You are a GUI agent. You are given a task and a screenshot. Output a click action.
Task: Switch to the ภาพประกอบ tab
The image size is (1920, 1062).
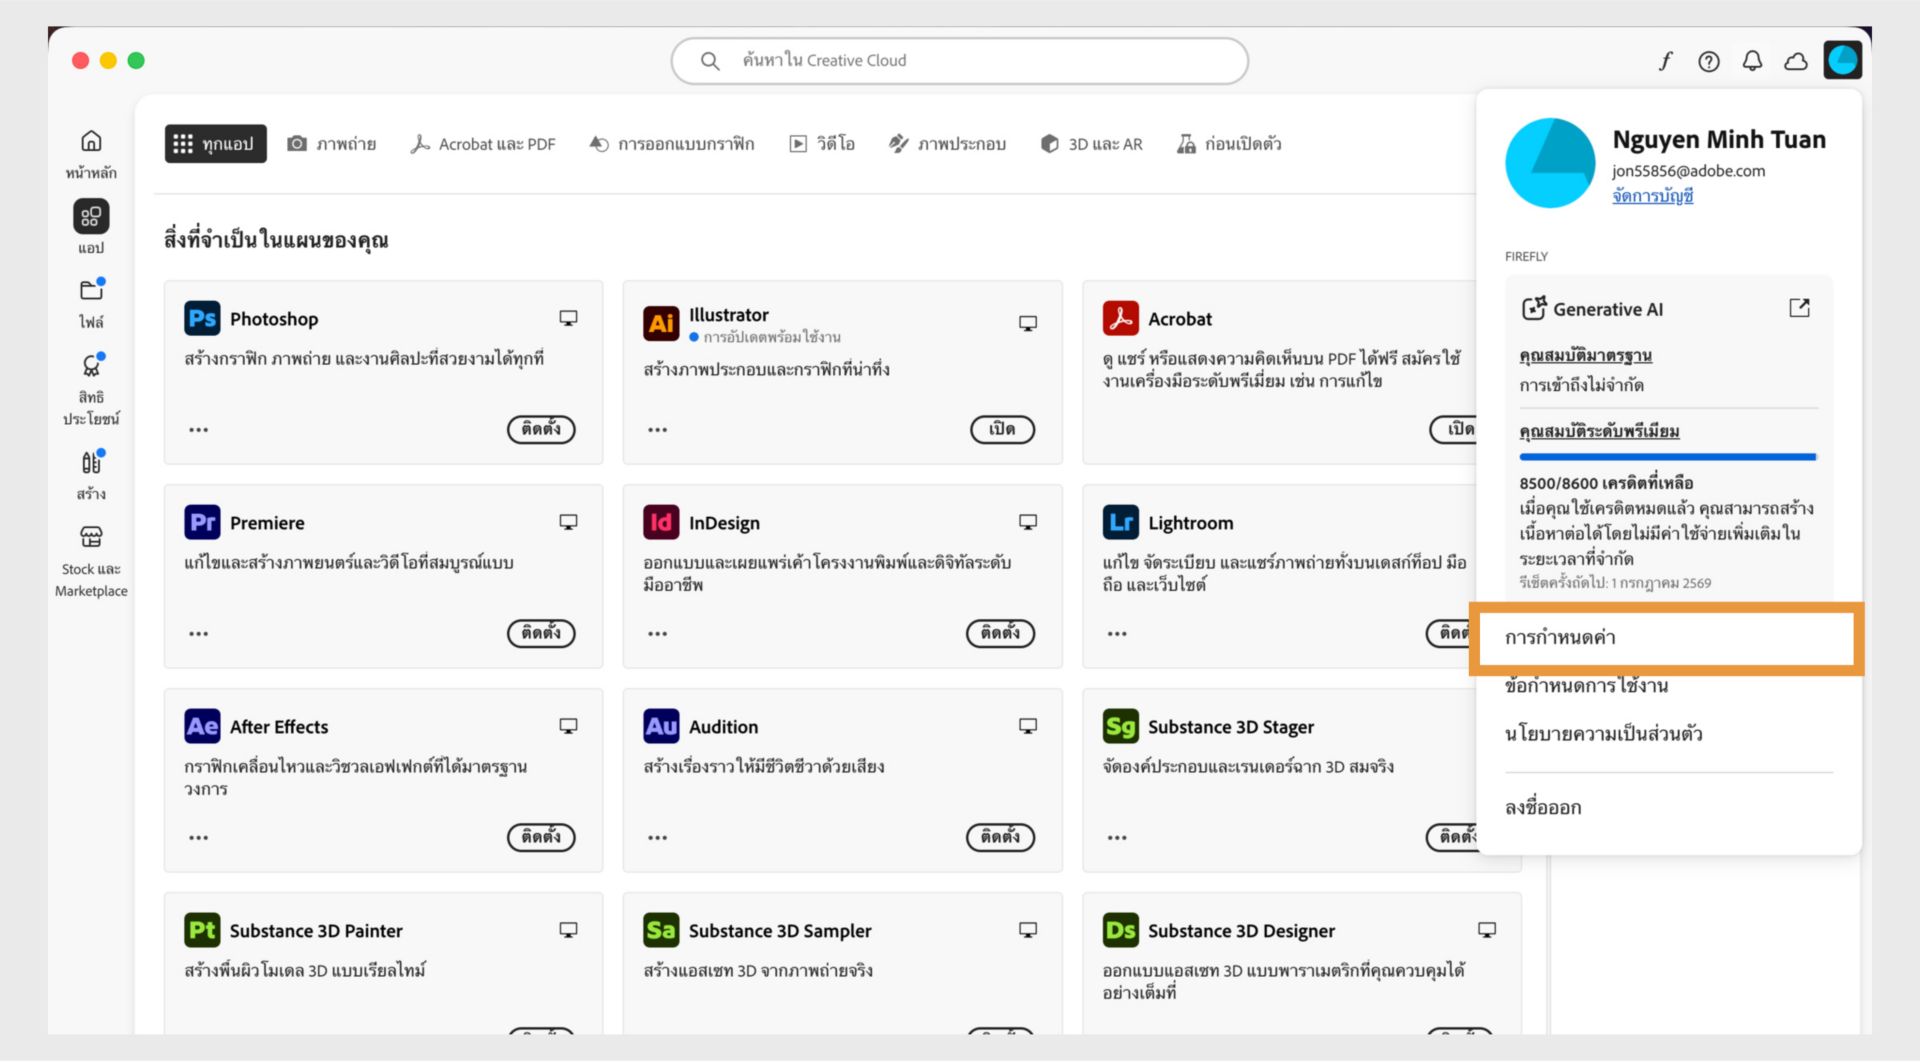(948, 144)
